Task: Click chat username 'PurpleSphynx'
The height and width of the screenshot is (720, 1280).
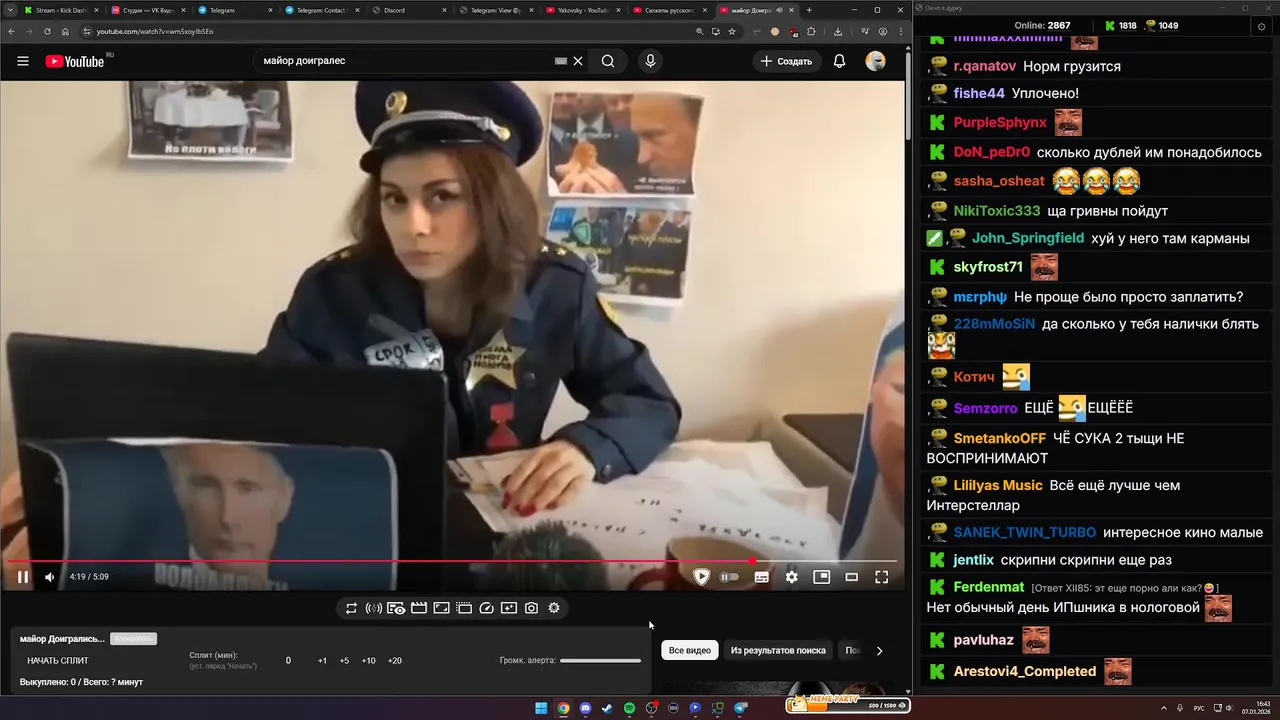Action: (1000, 123)
